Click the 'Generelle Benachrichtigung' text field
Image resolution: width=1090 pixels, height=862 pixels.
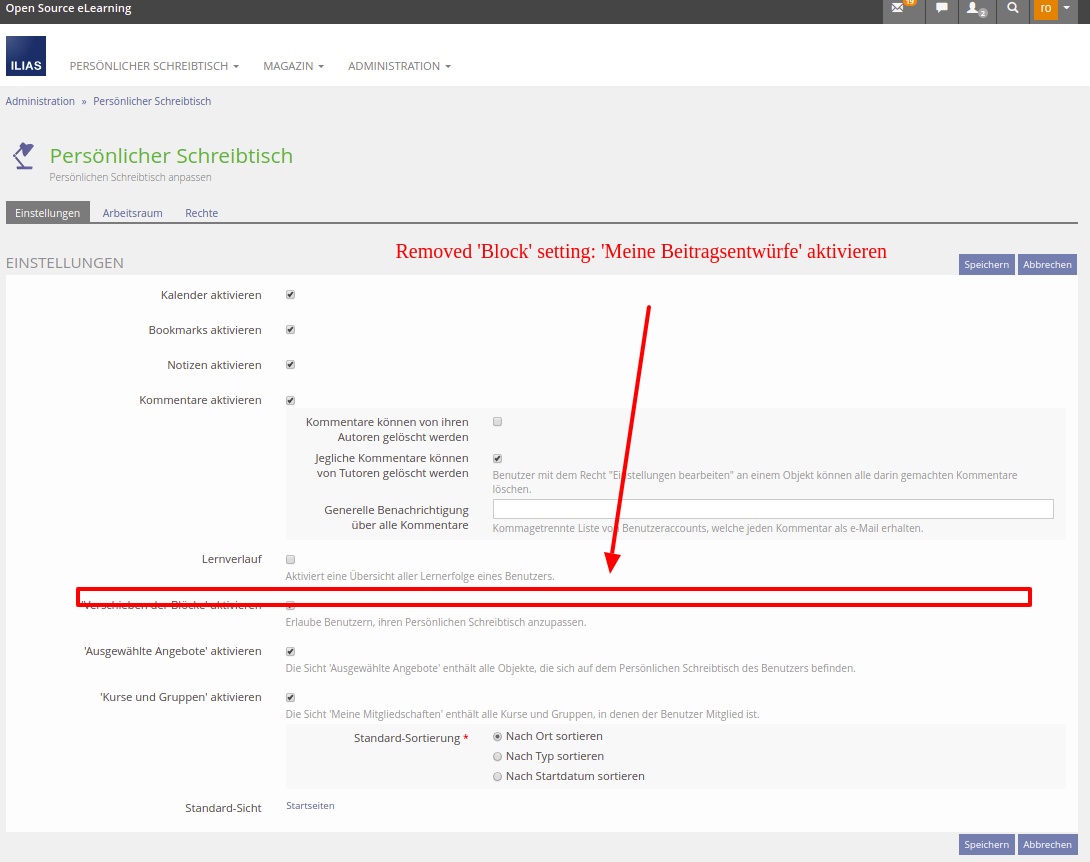pyautogui.click(x=773, y=509)
